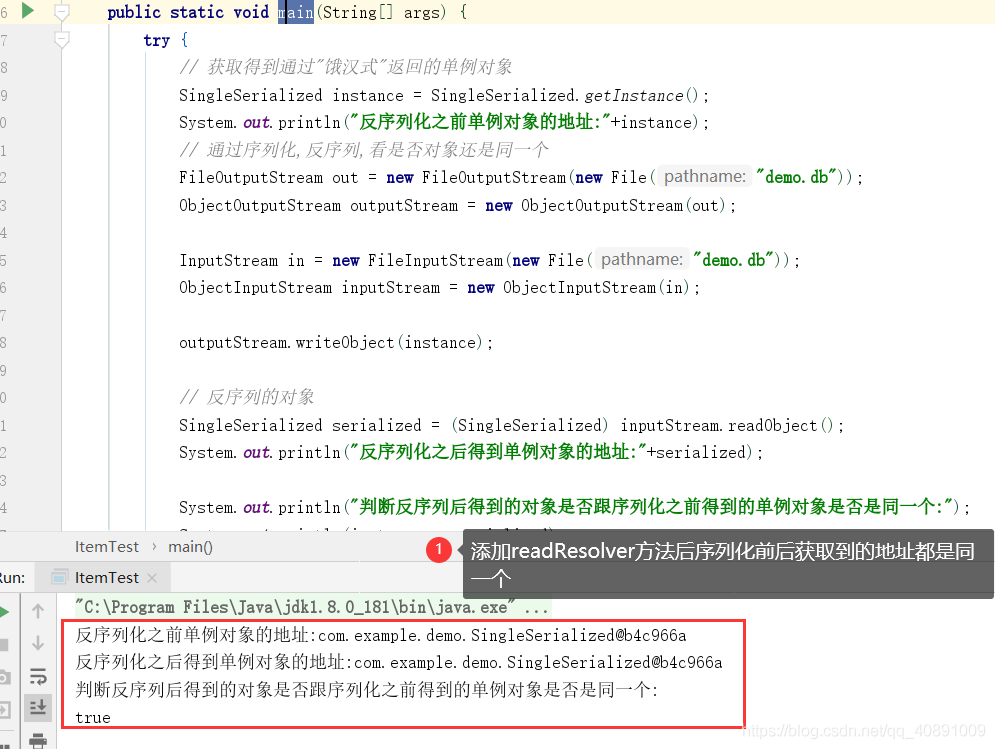This screenshot has height=749, width=995.
Task: Click the up arrow stack trace icon
Action: tap(38, 611)
